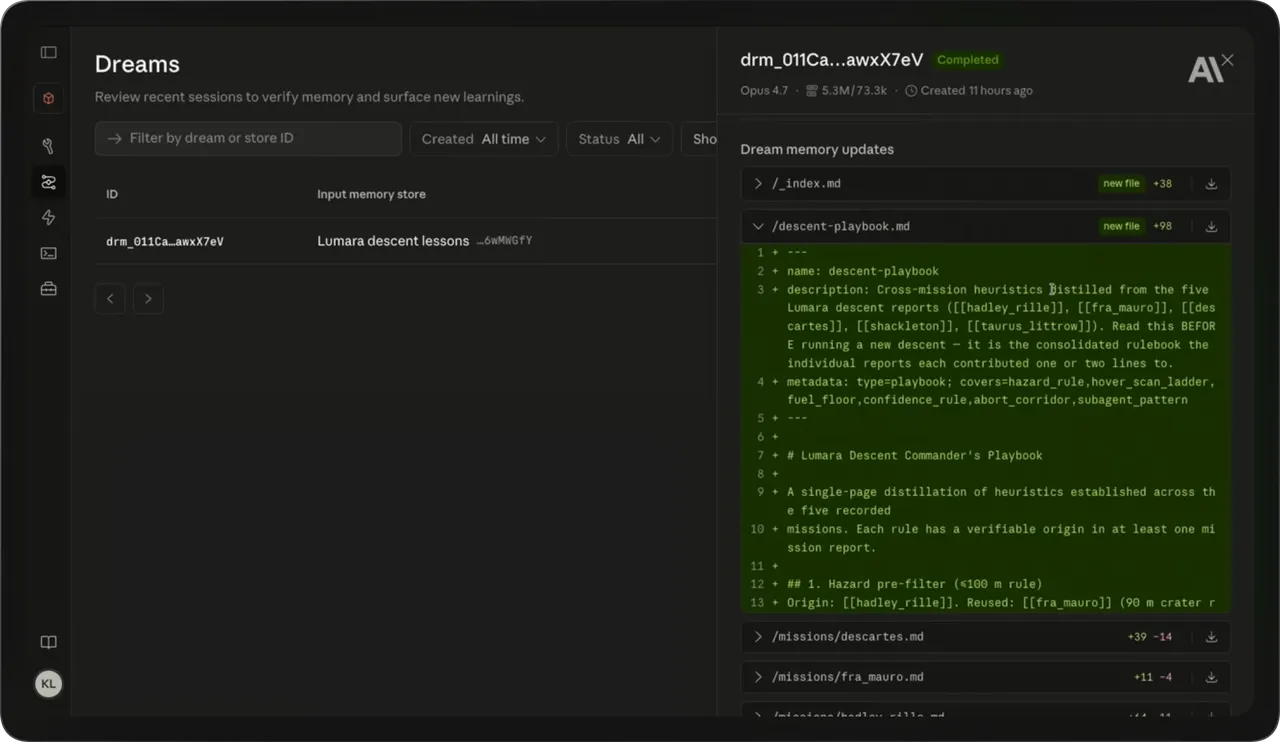Collapse the /descent-playbook.md file diff
This screenshot has width=1280, height=742.
click(759, 227)
